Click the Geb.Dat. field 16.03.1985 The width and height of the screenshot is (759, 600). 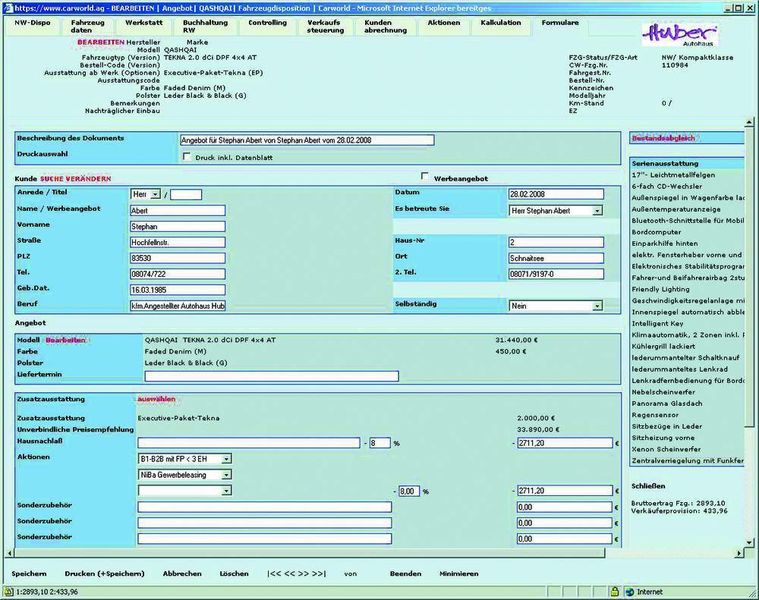(x=178, y=290)
